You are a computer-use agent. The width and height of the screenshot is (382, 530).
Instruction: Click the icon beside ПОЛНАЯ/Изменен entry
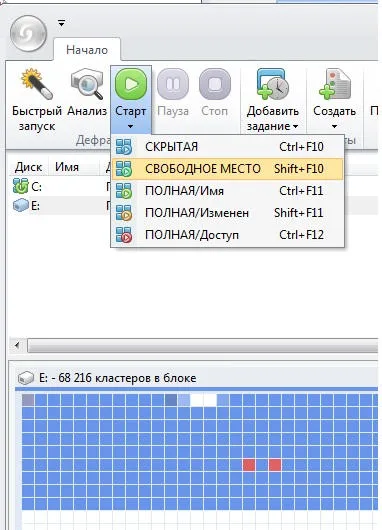click(124, 213)
